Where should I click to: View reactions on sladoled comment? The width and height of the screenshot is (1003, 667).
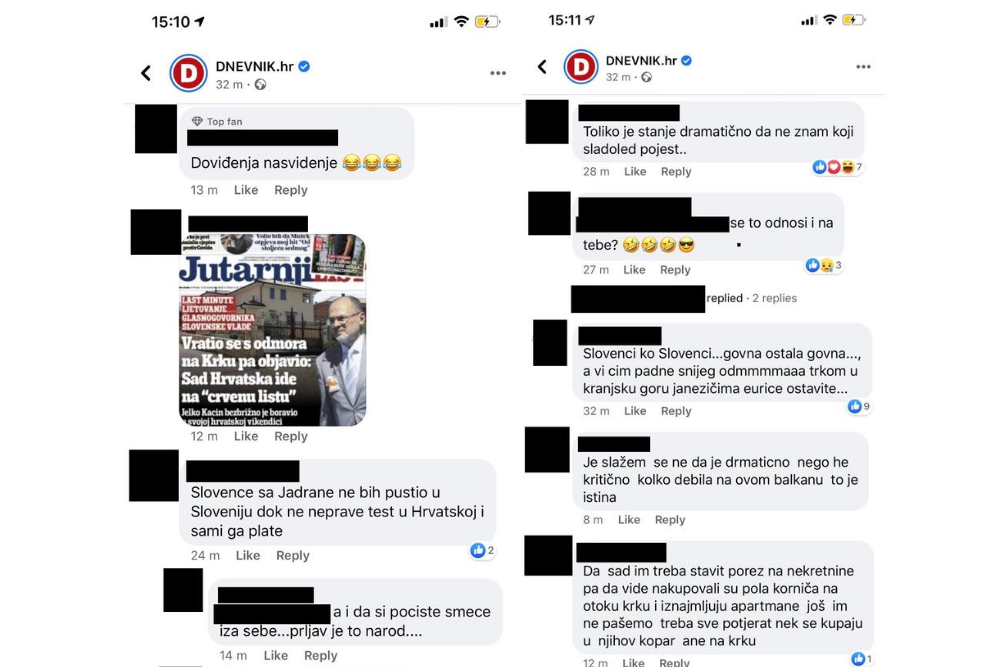pyautogui.click(x=837, y=167)
